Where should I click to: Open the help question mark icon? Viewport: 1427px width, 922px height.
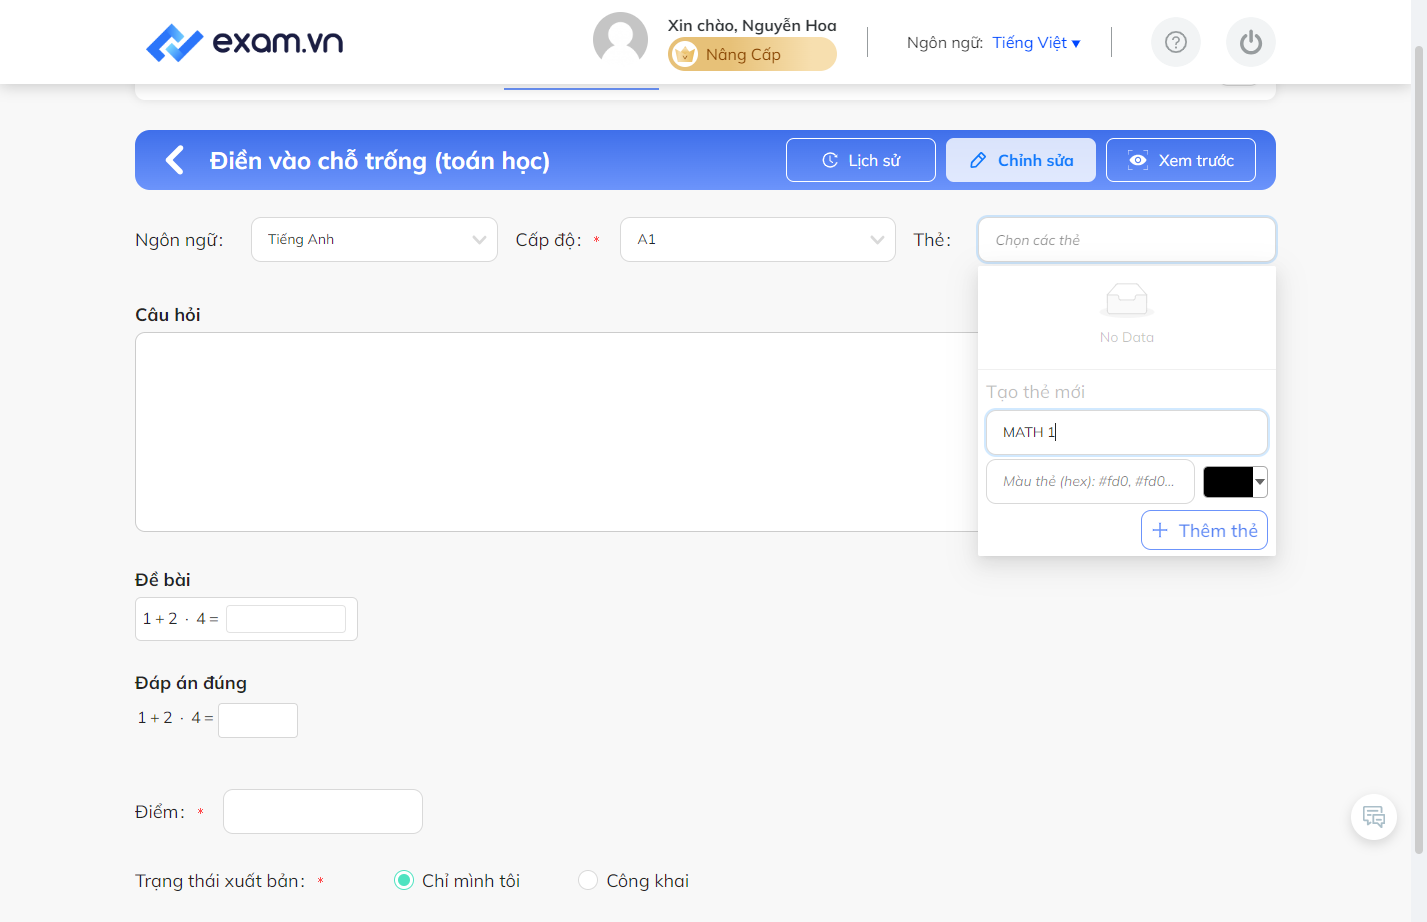coord(1176,42)
